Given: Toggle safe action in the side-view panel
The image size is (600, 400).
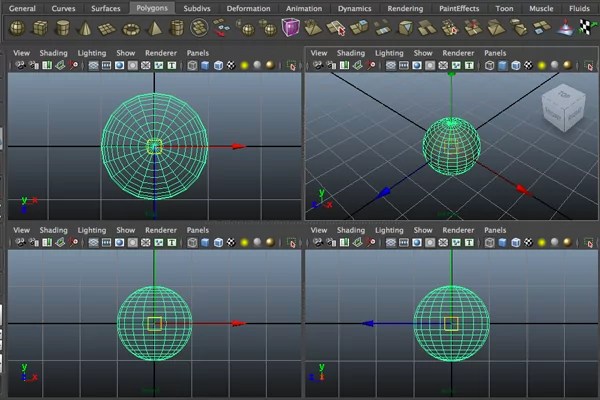Looking at the screenshot, I should (x=456, y=243).
